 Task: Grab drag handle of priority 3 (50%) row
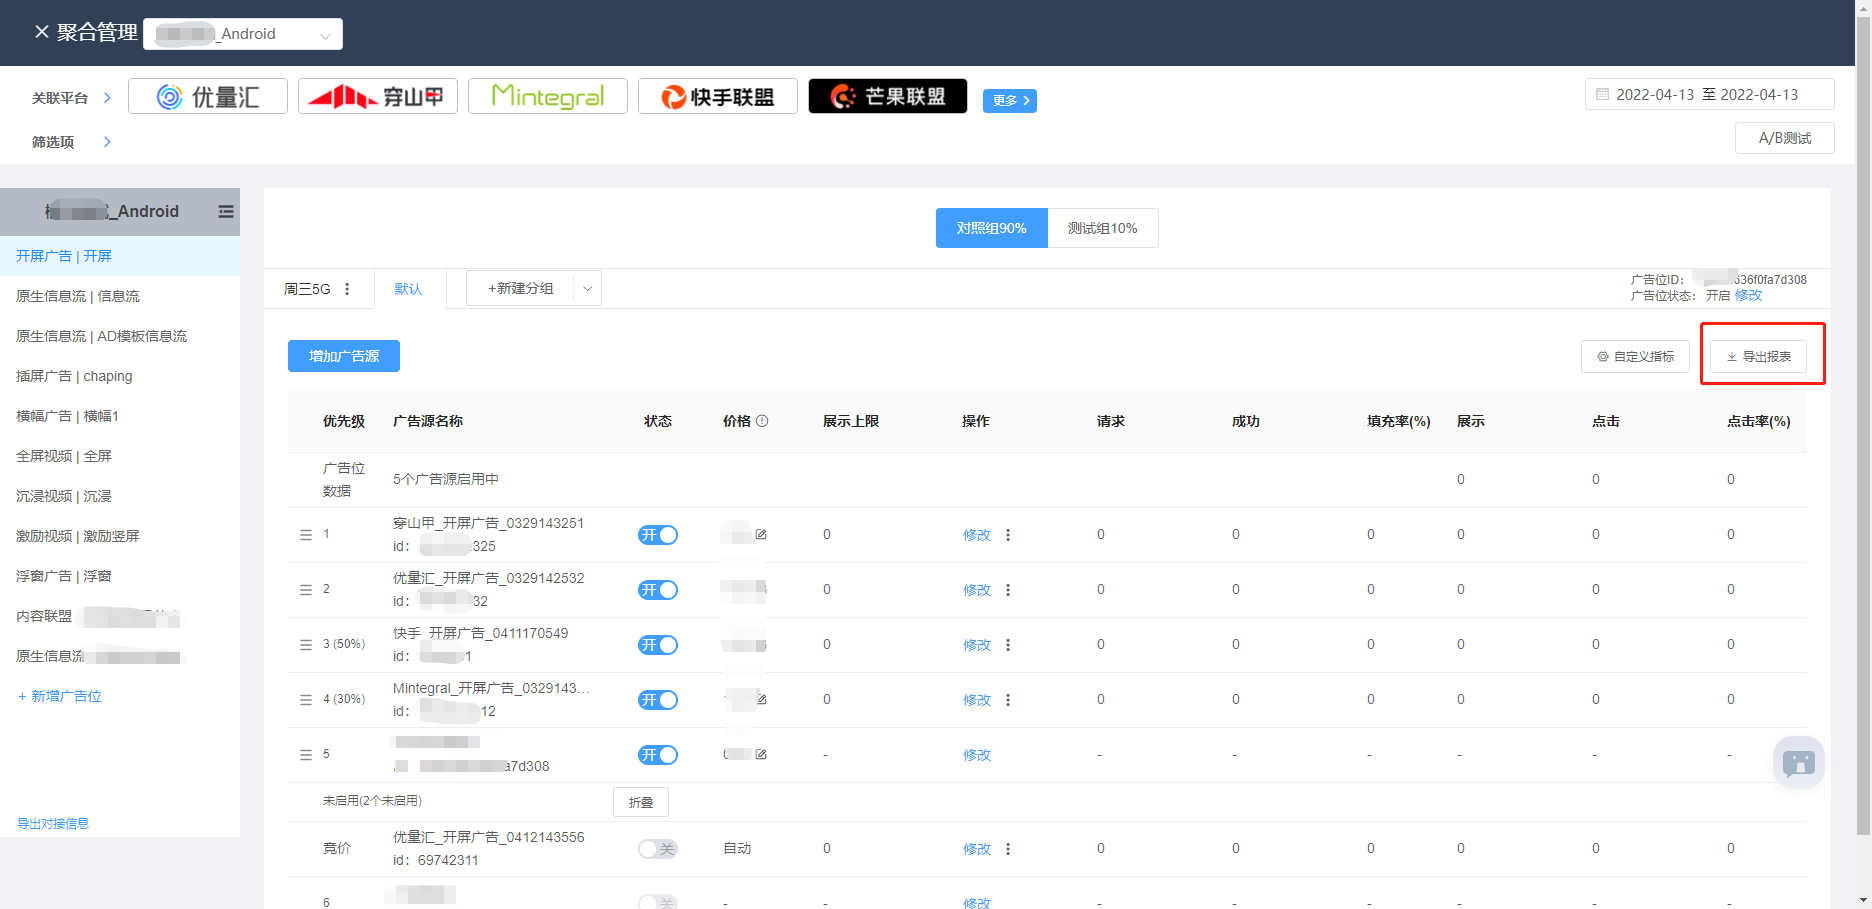[x=306, y=645]
